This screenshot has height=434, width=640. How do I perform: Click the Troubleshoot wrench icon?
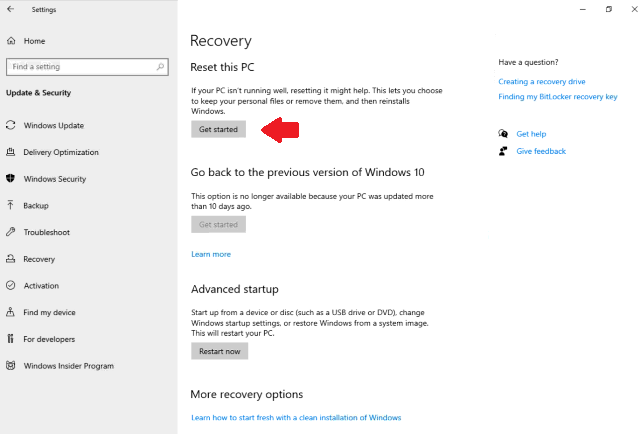pyautogui.click(x=11, y=232)
